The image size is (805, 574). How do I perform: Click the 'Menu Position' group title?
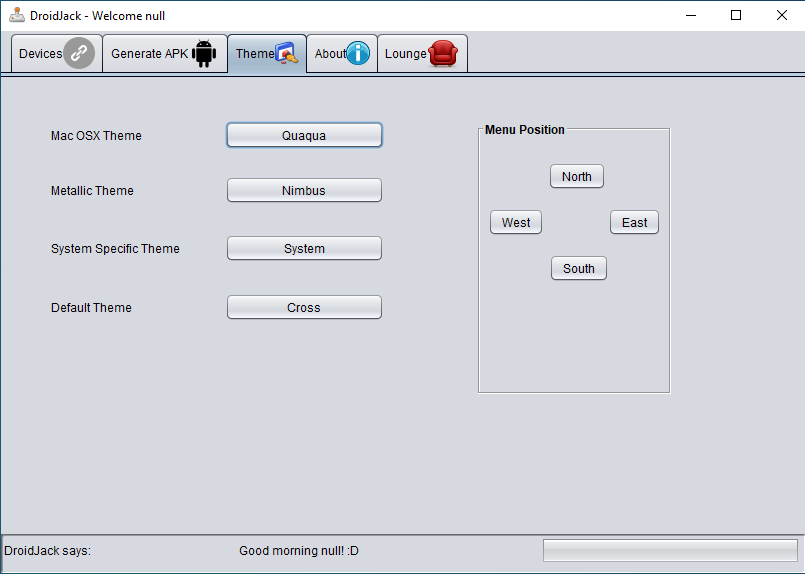point(525,129)
